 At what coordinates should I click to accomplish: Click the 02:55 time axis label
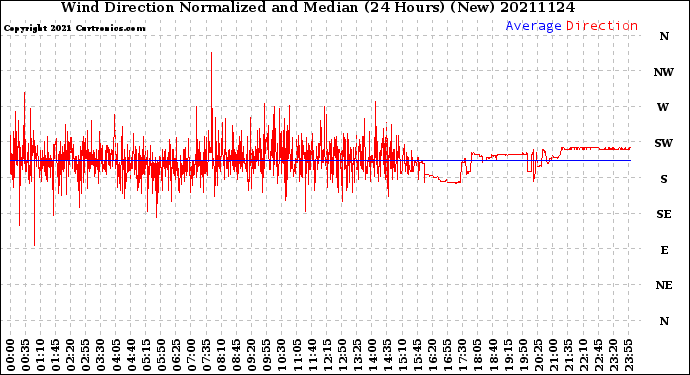86,355
